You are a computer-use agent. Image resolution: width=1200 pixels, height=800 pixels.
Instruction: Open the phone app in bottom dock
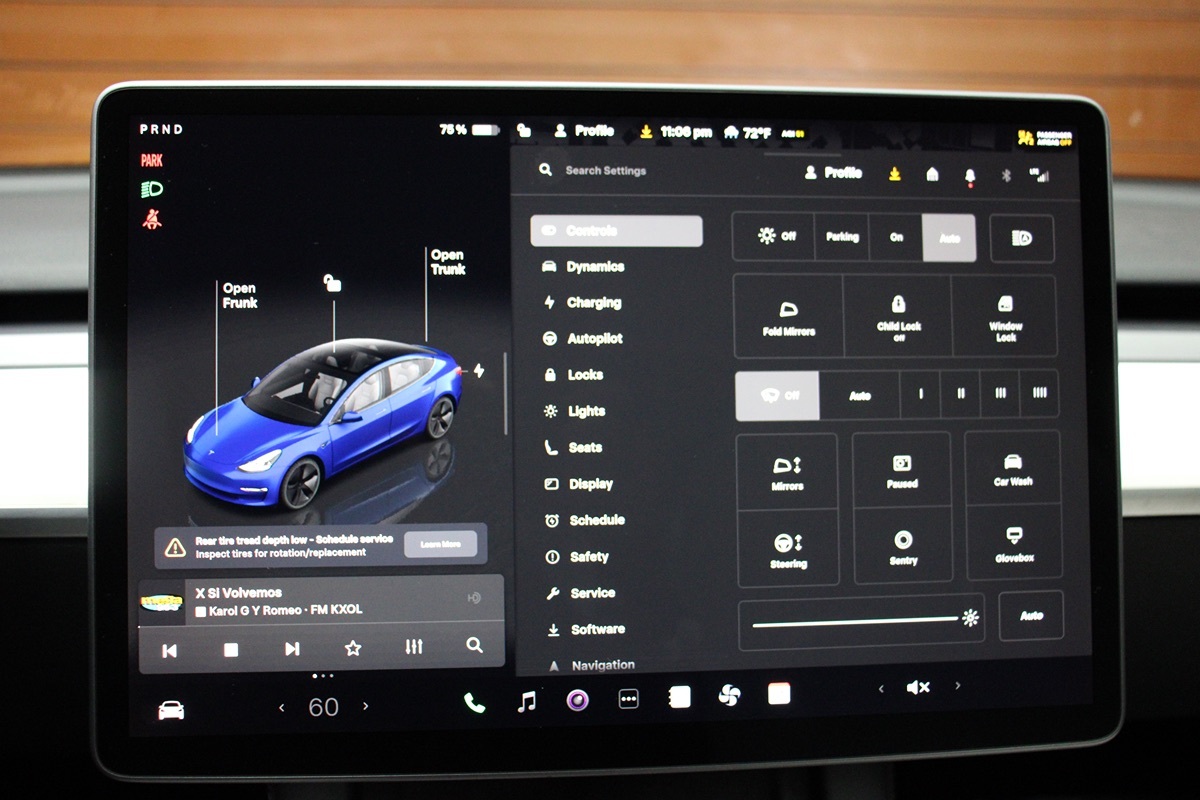(x=474, y=703)
